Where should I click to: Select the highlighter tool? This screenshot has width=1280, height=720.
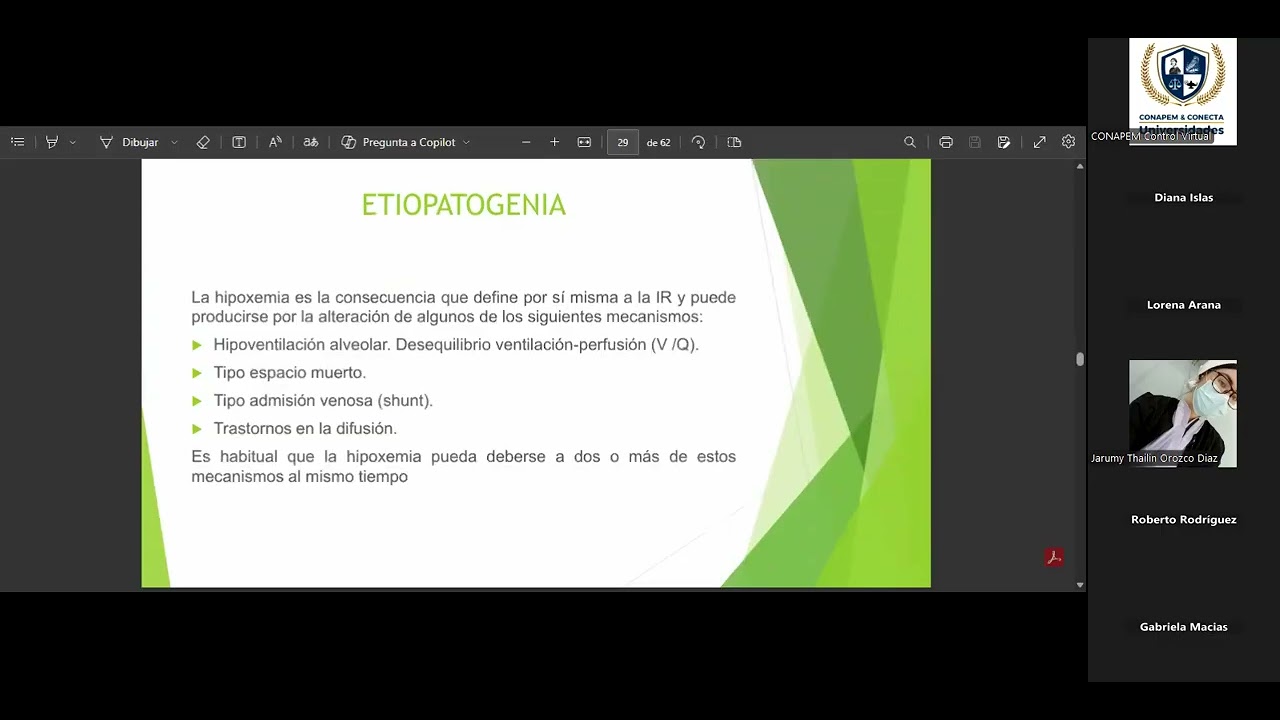click(x=52, y=142)
